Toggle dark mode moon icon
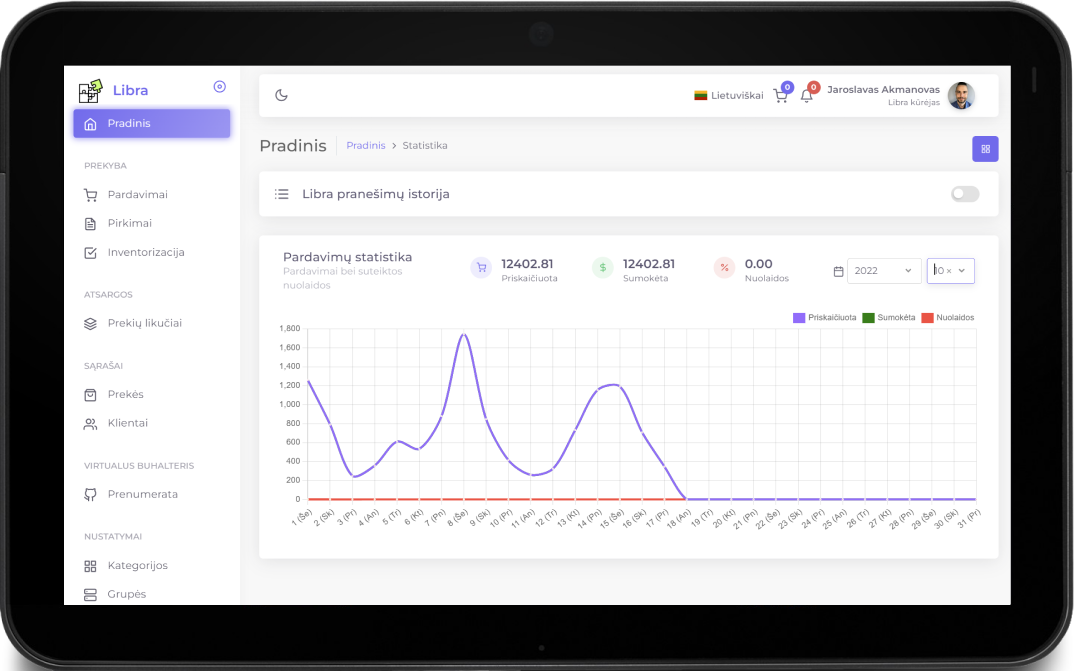The height and width of the screenshot is (671, 1074). 282,95
